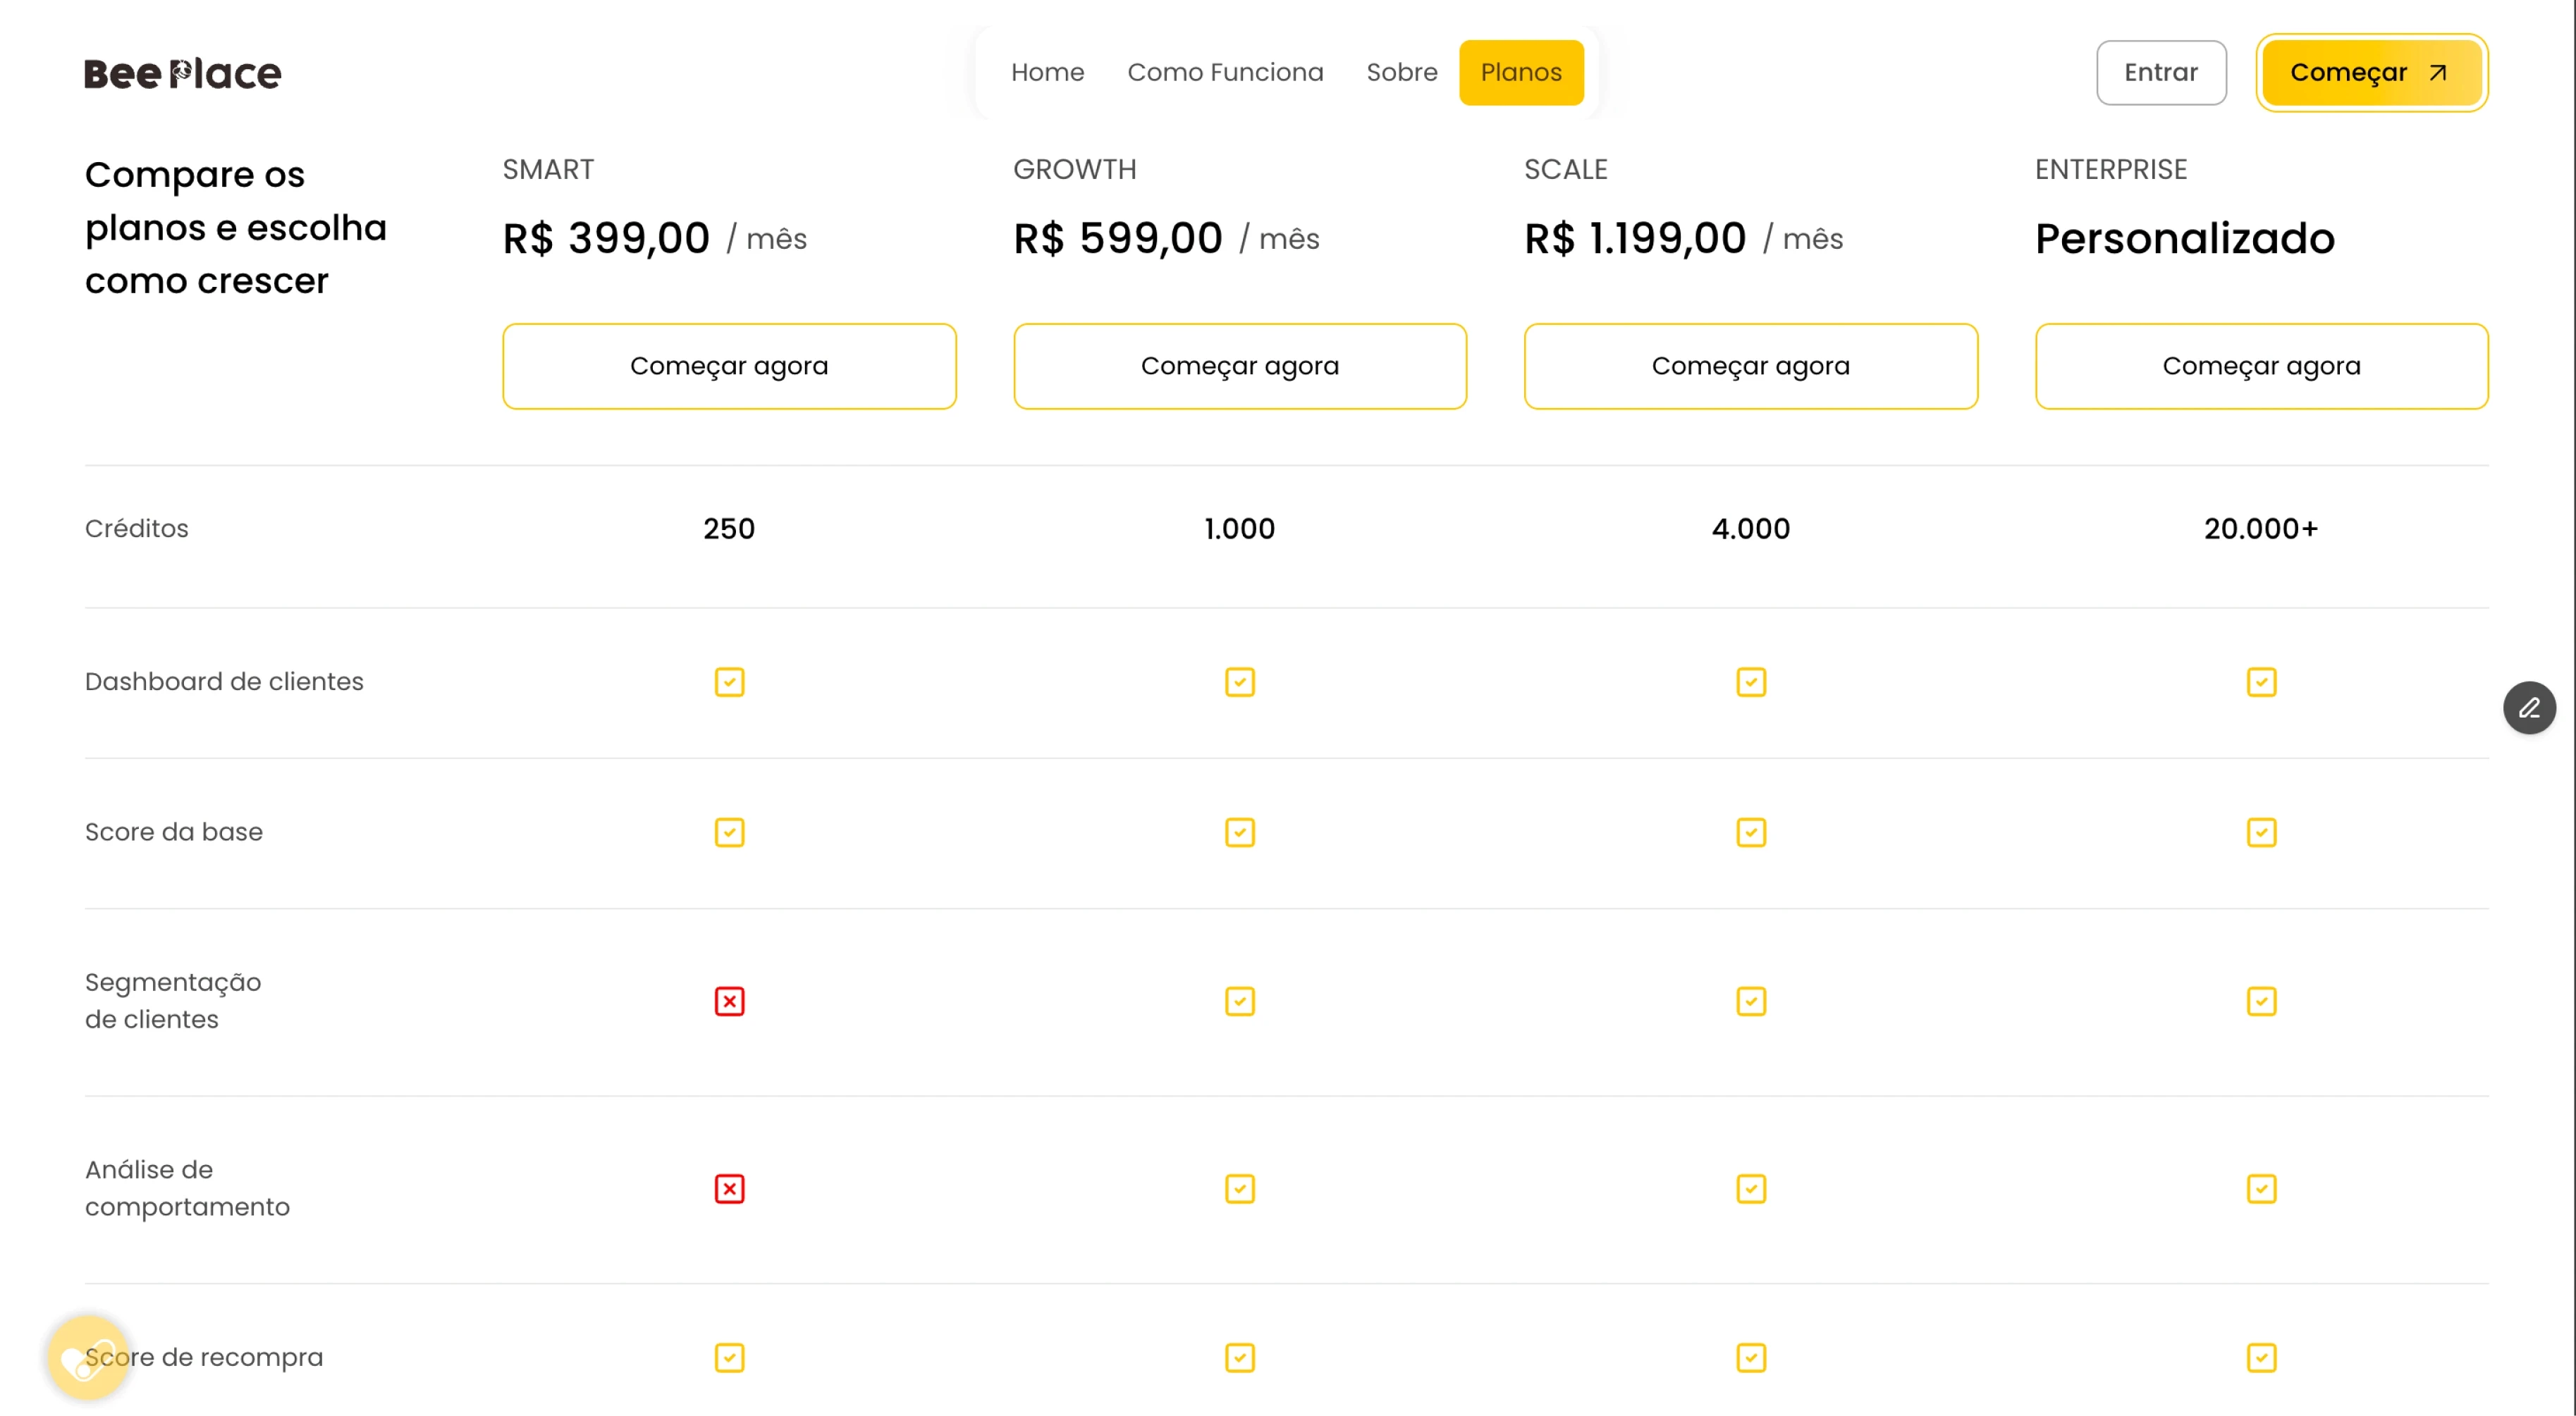Click ENTERPRISE check icon for Score da base
Image resolution: width=2576 pixels, height=1416 pixels.
click(x=2261, y=833)
